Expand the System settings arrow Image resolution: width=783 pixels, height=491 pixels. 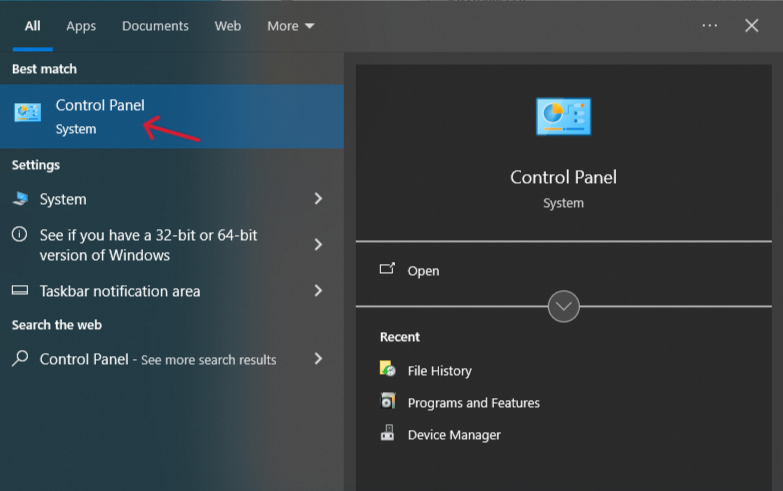pos(318,199)
